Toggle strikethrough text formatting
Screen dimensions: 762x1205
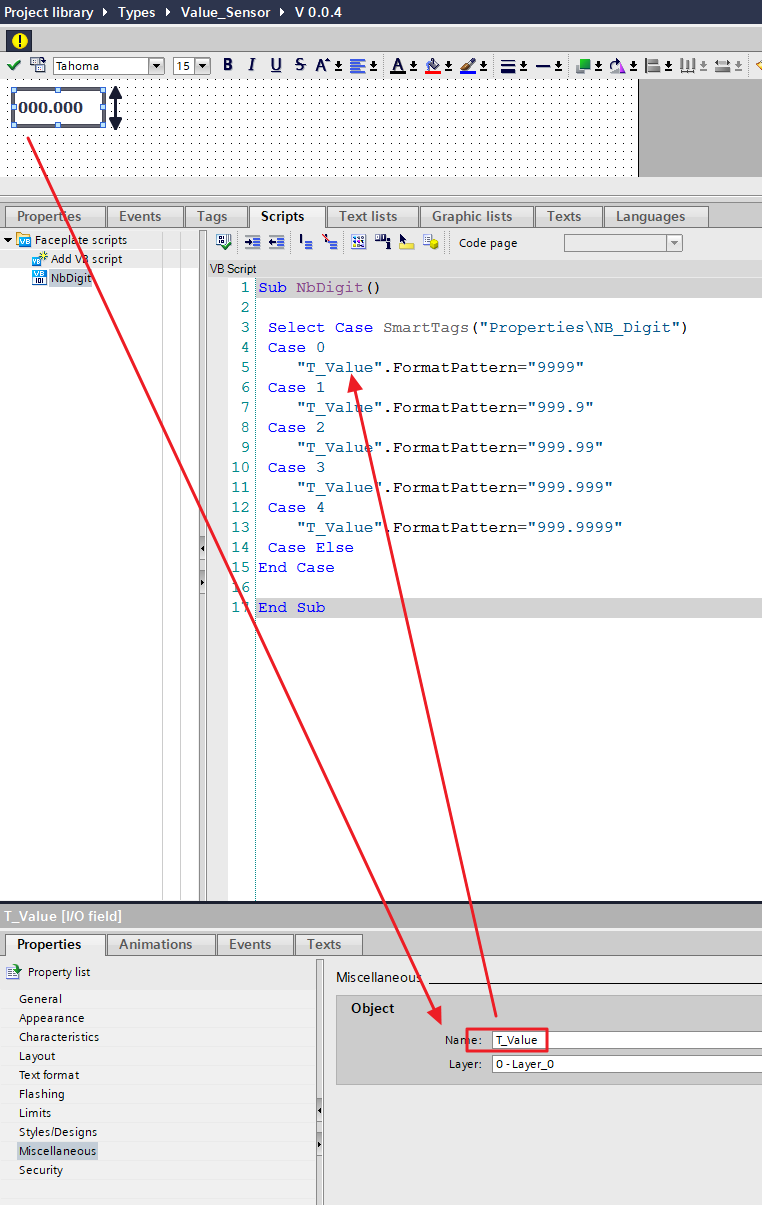[300, 65]
